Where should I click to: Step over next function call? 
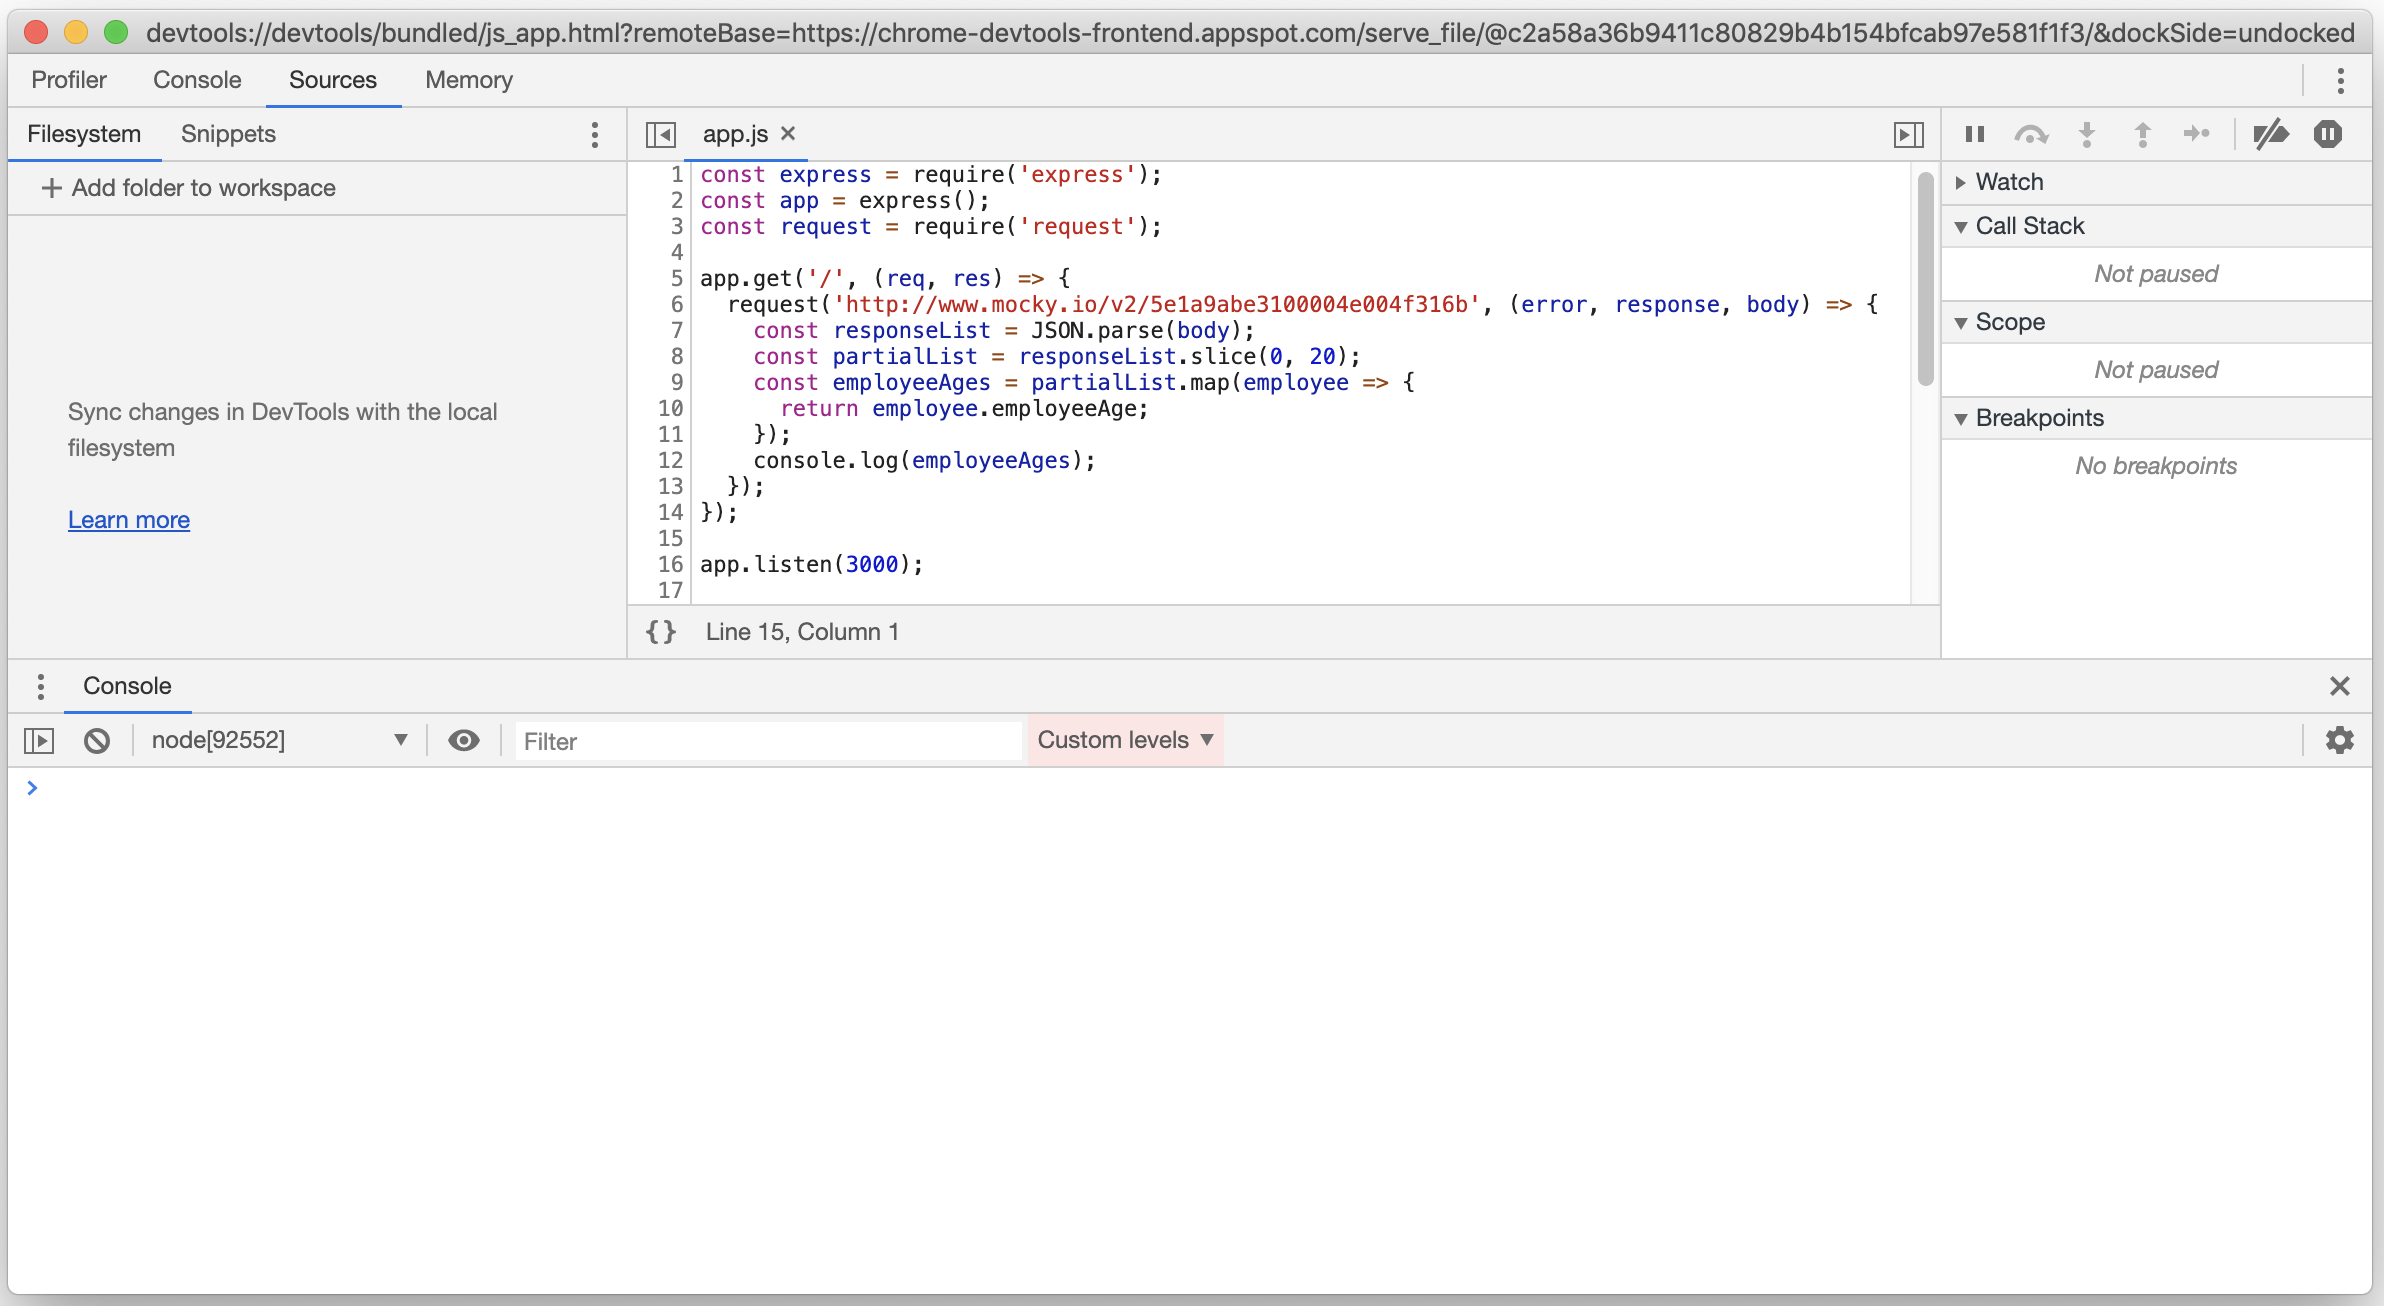(x=2033, y=133)
